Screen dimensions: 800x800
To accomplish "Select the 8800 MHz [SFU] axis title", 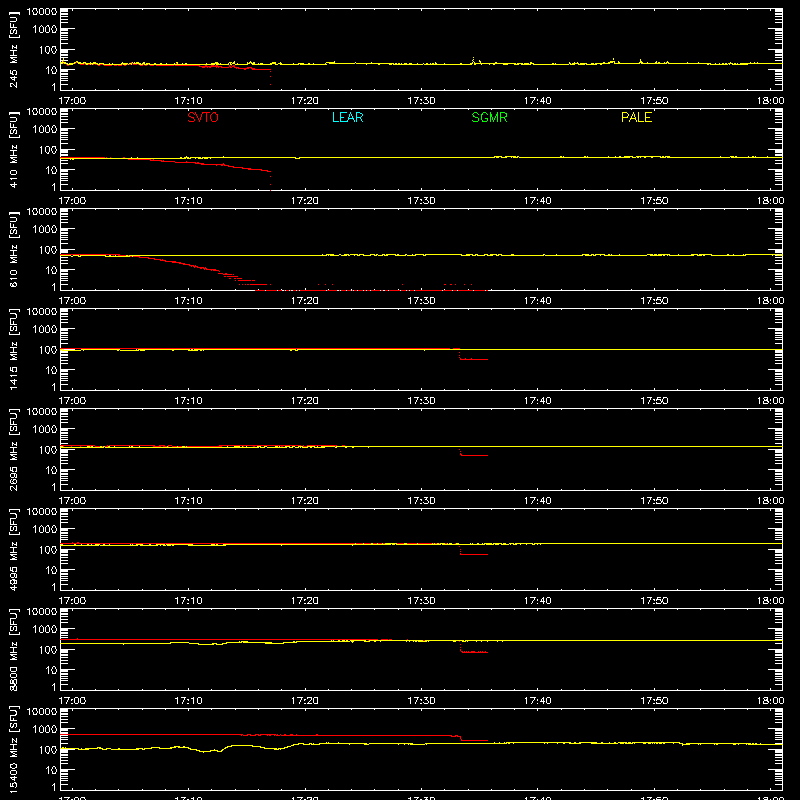I will [x=13, y=649].
